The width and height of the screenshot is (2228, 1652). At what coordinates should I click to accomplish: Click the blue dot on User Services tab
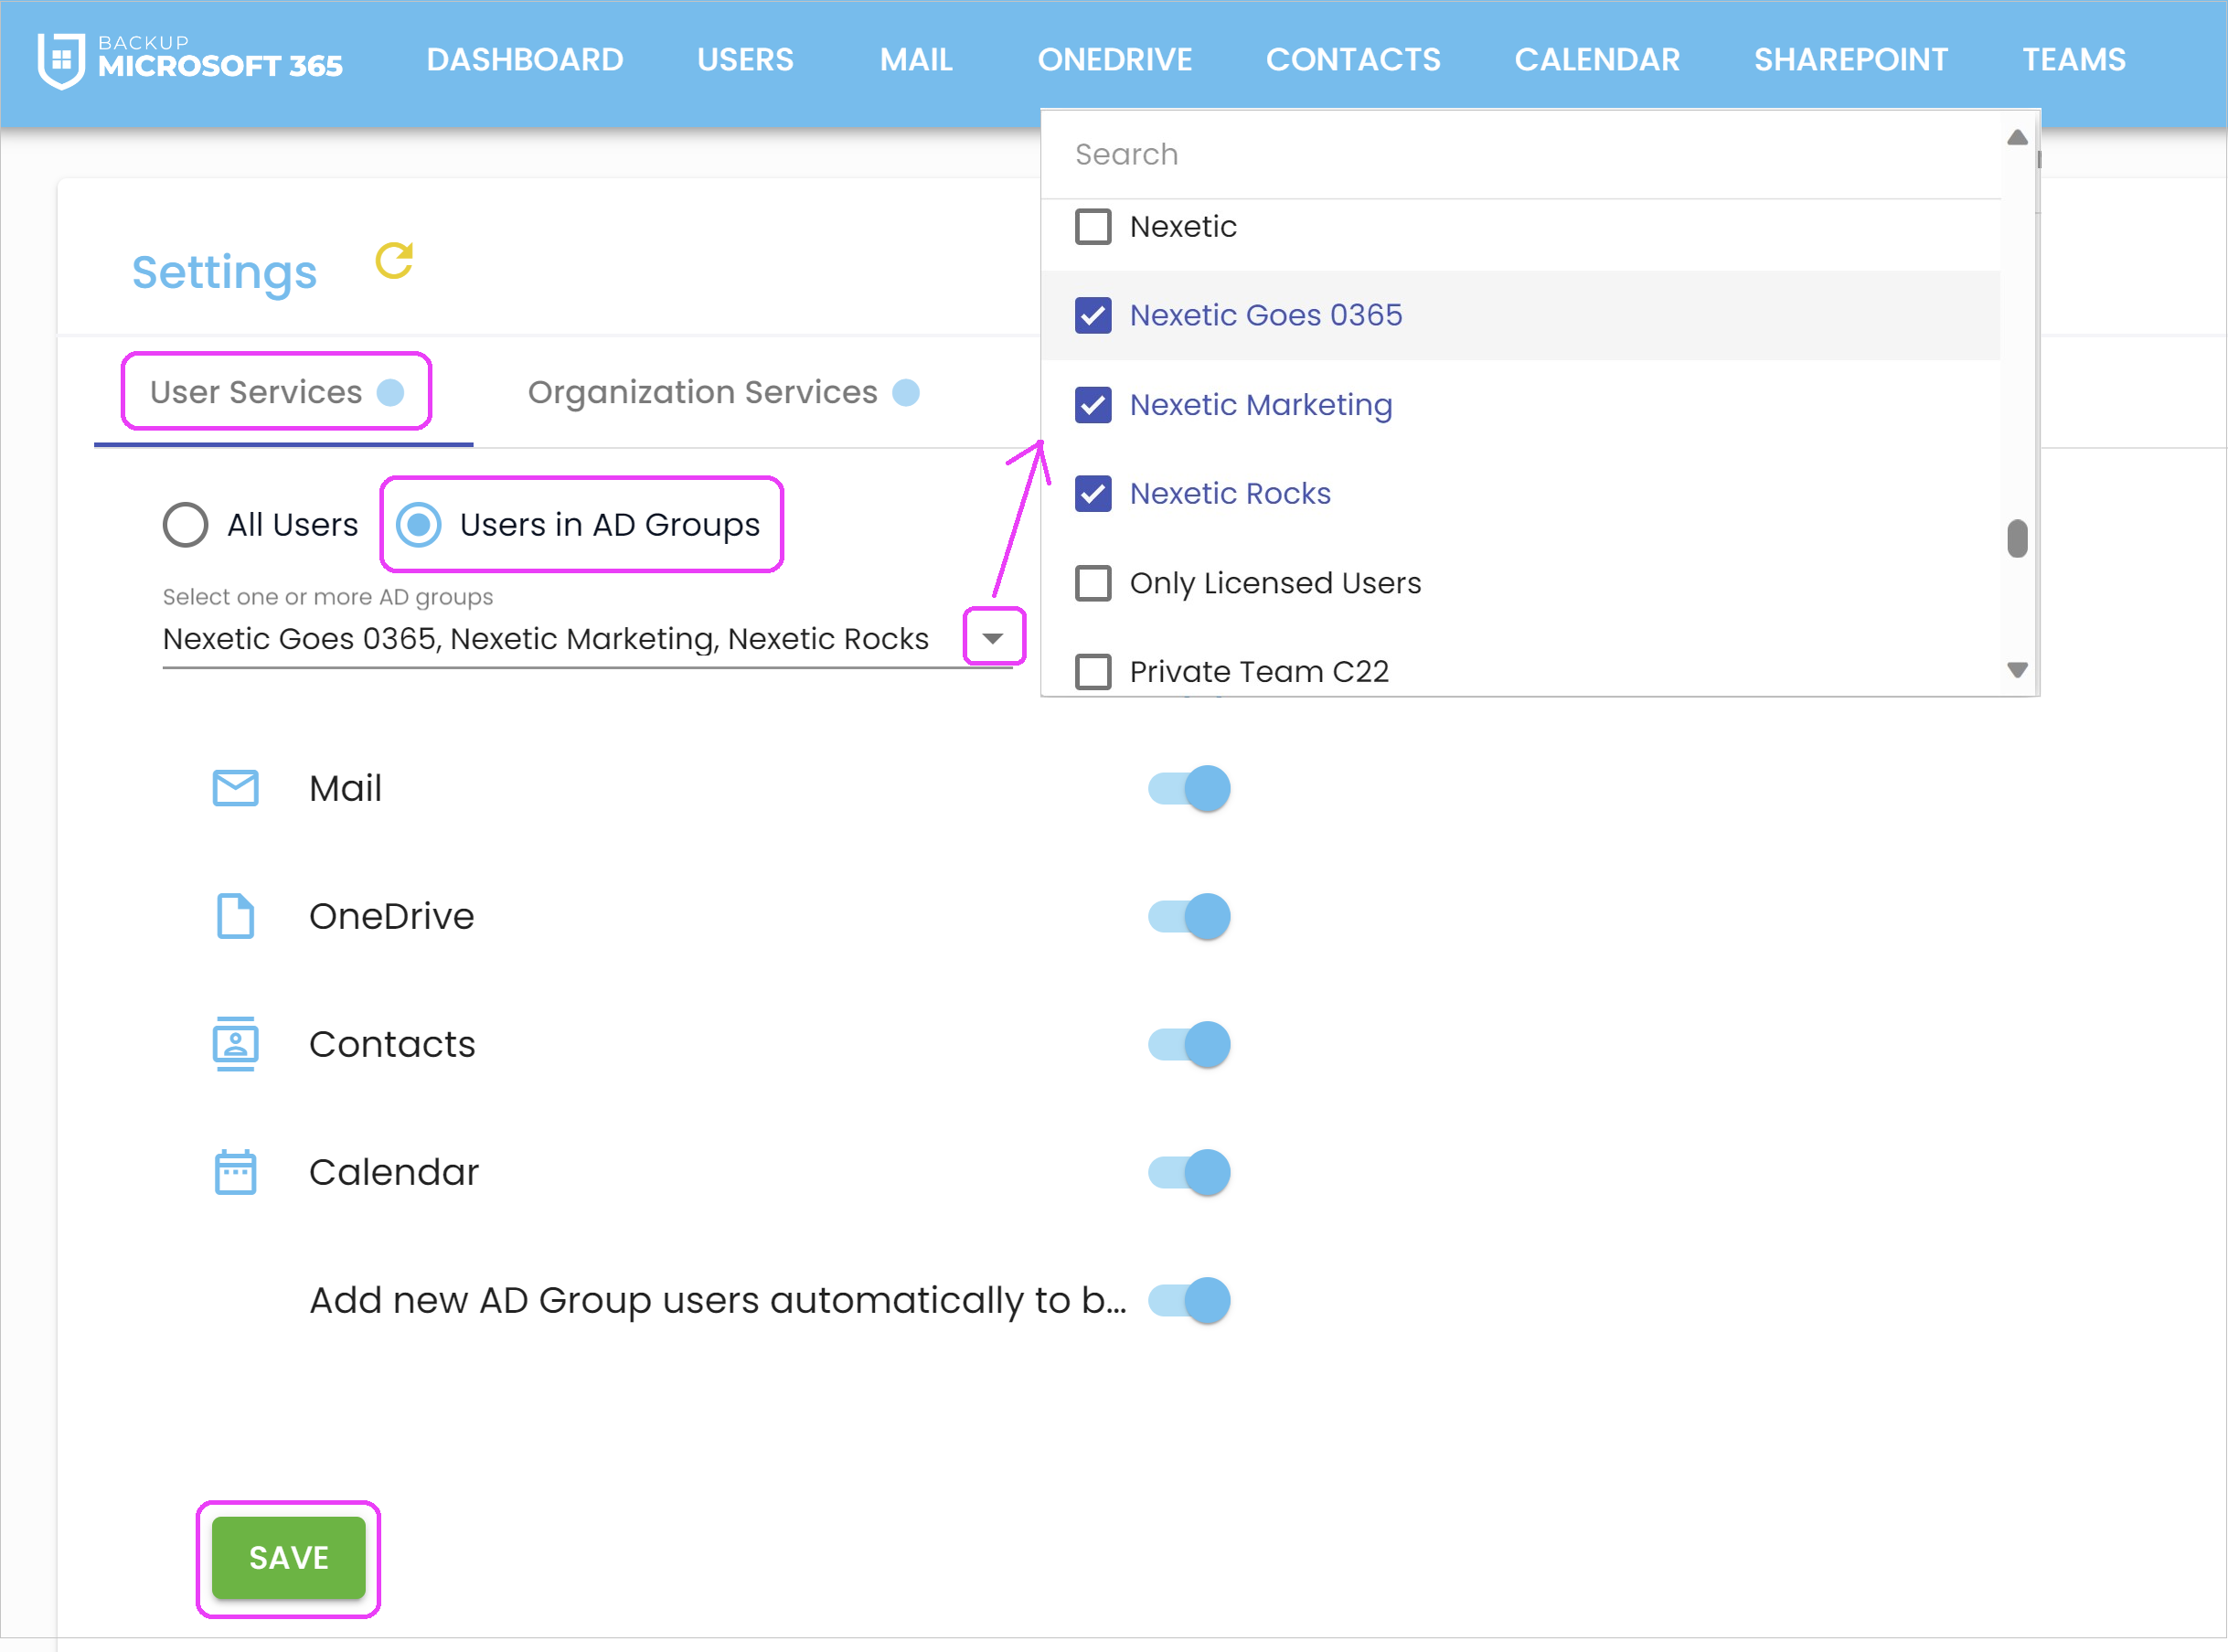pos(390,392)
